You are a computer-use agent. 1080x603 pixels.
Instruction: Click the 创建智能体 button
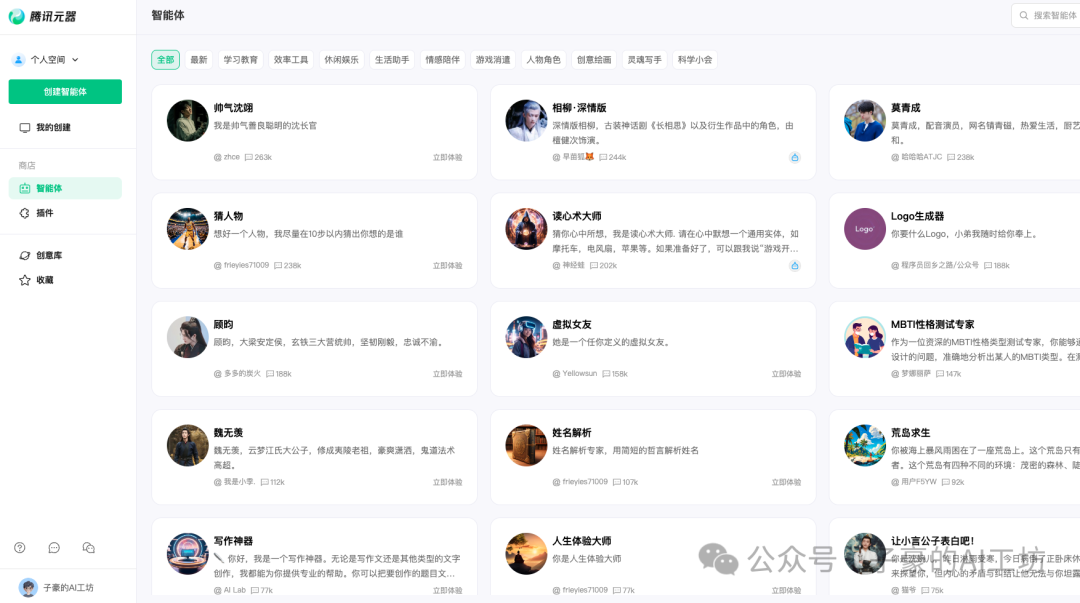(67, 91)
